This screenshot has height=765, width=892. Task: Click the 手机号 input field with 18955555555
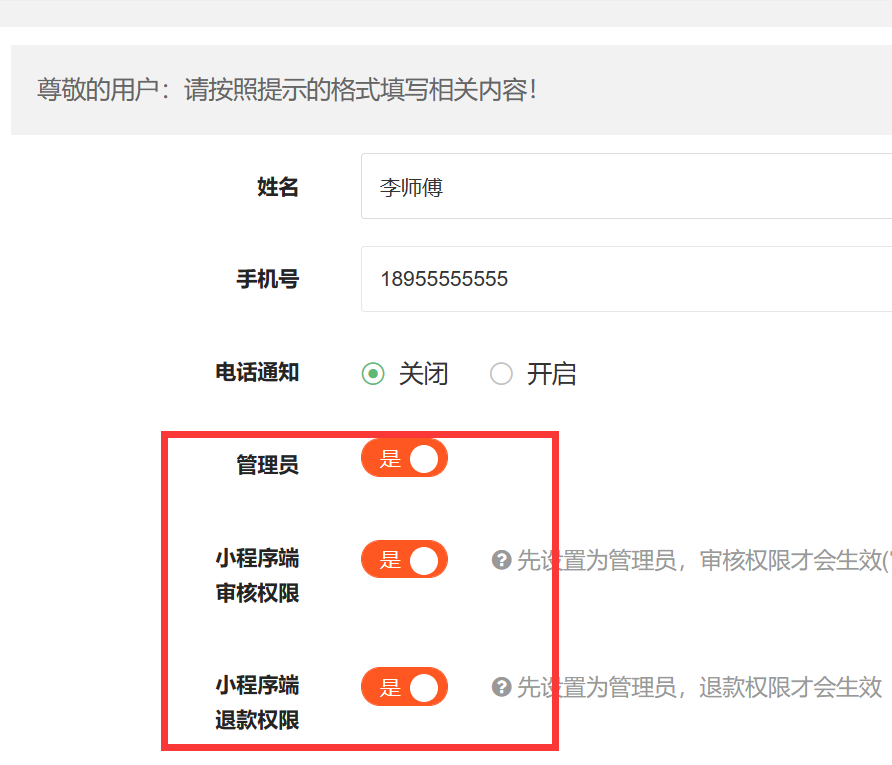pos(626,279)
